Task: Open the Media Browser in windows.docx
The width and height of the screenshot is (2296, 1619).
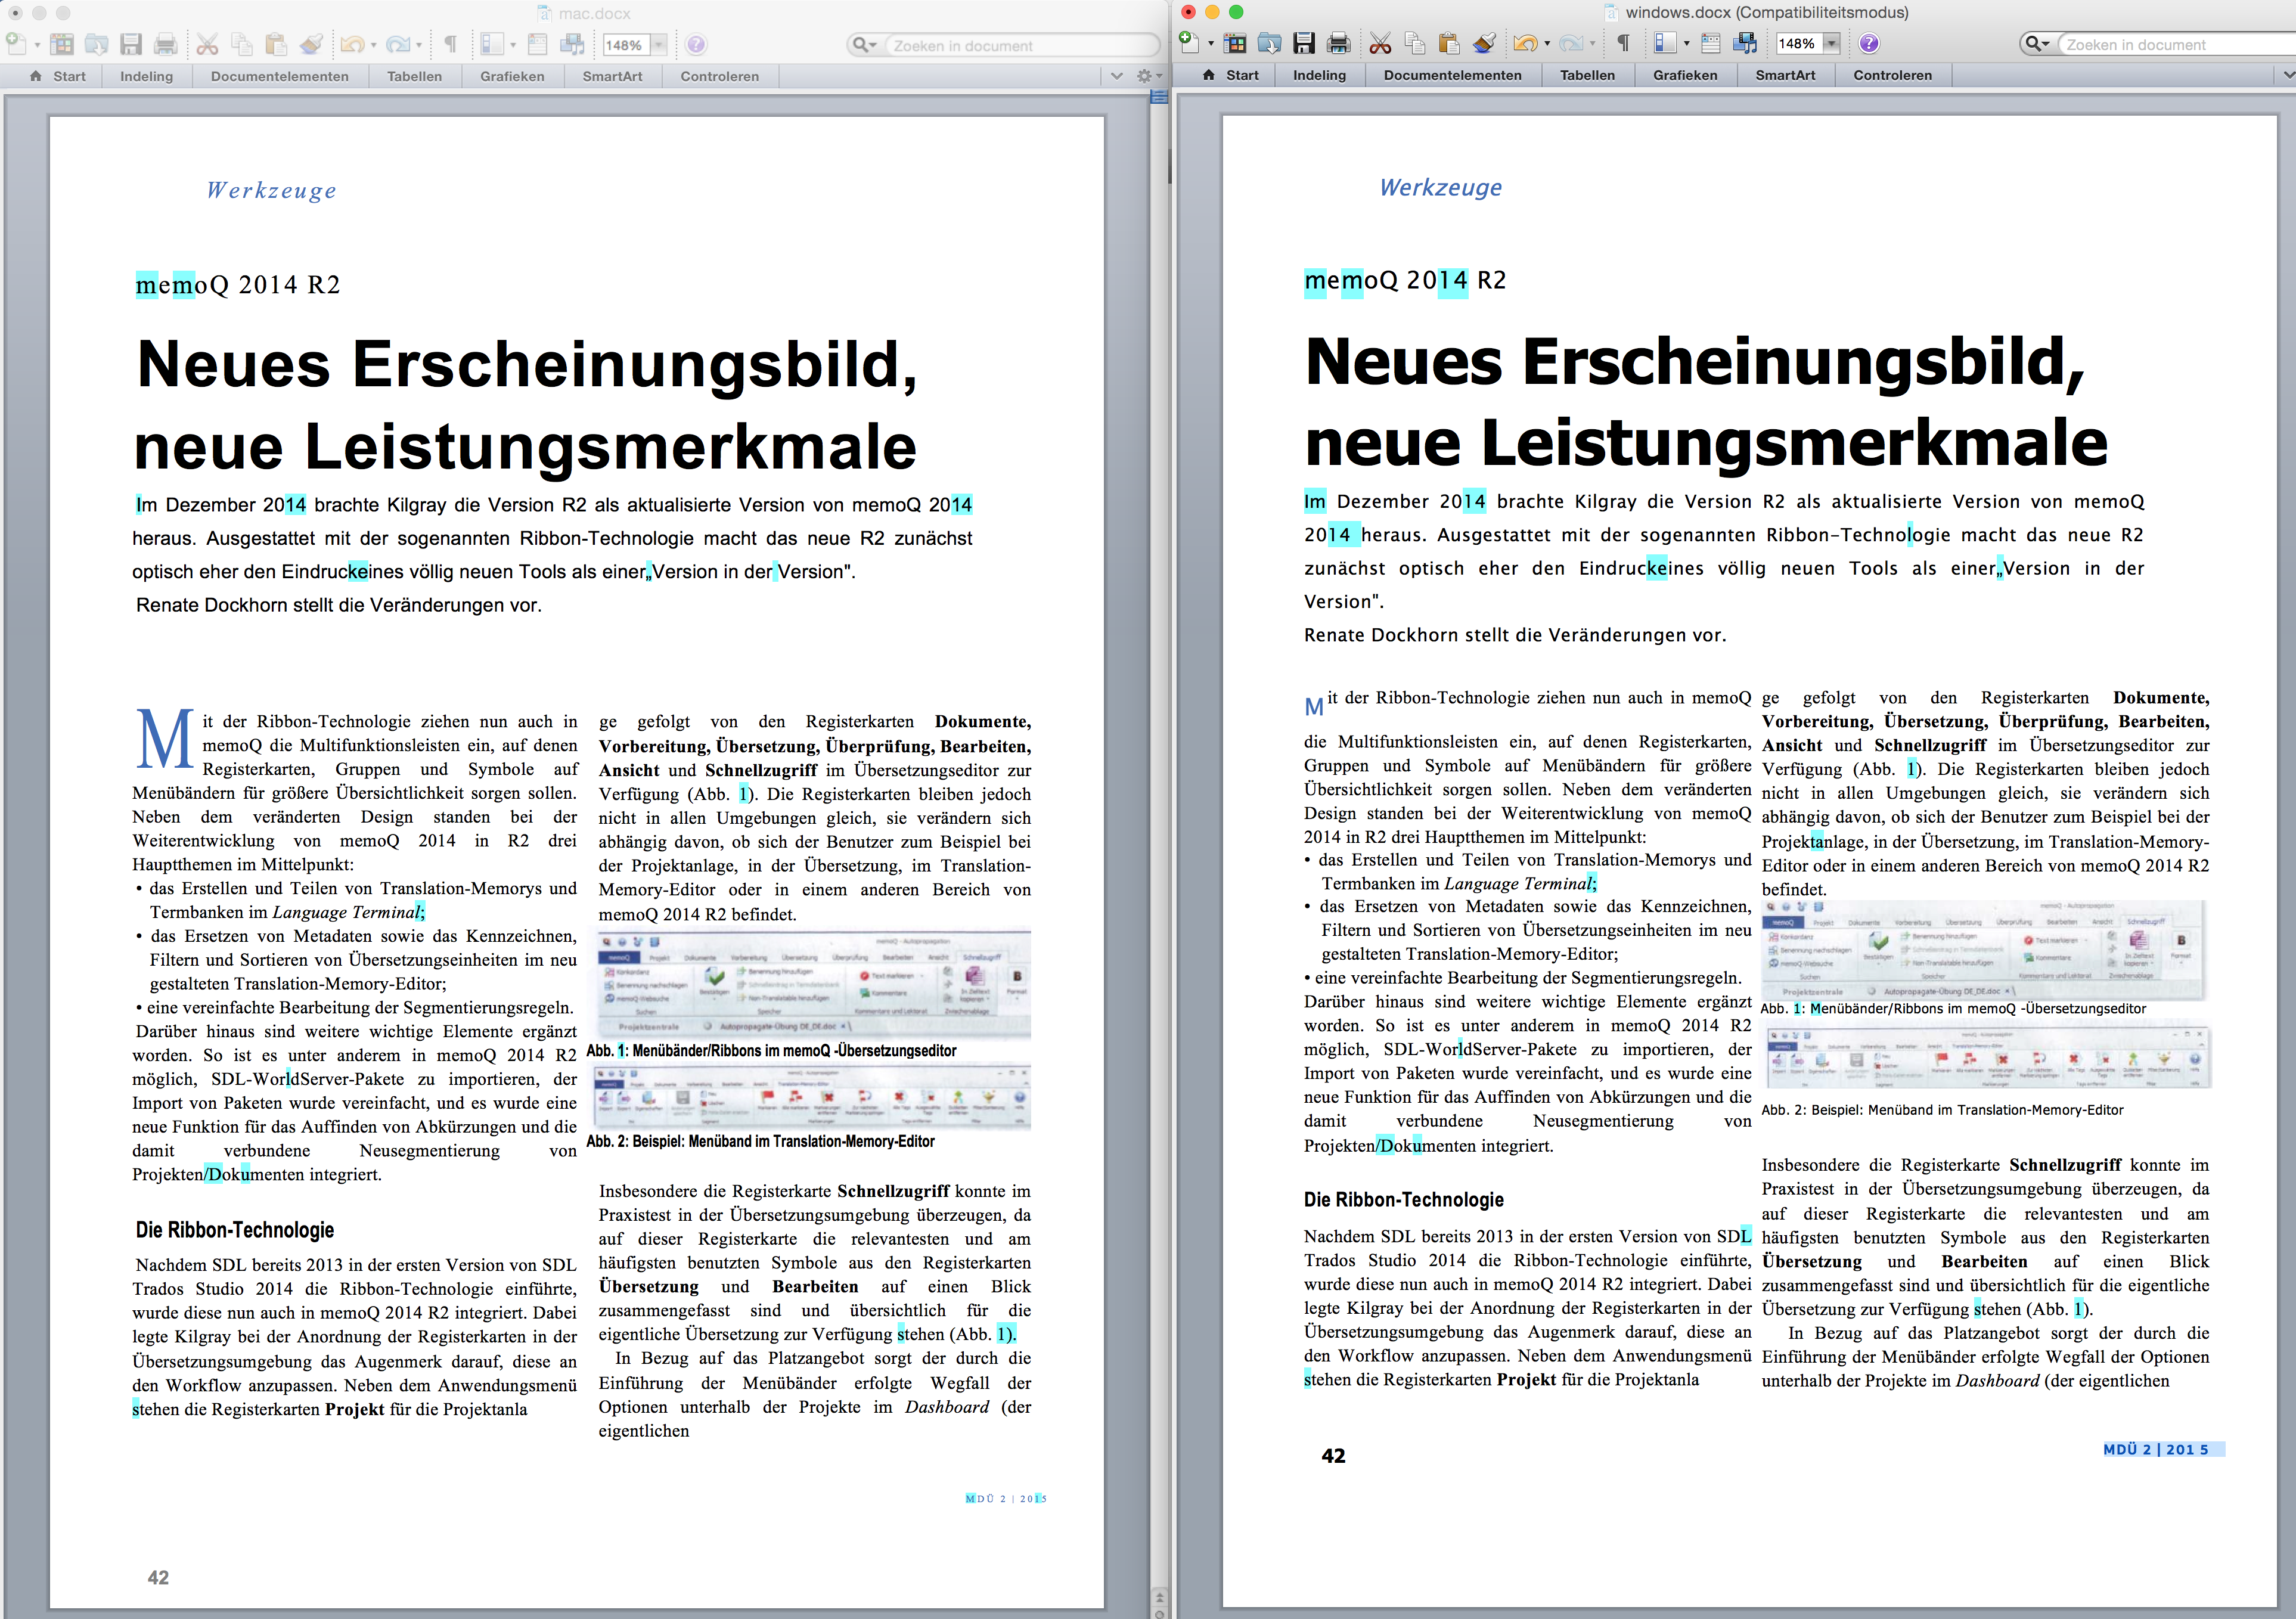Action: (1745, 43)
